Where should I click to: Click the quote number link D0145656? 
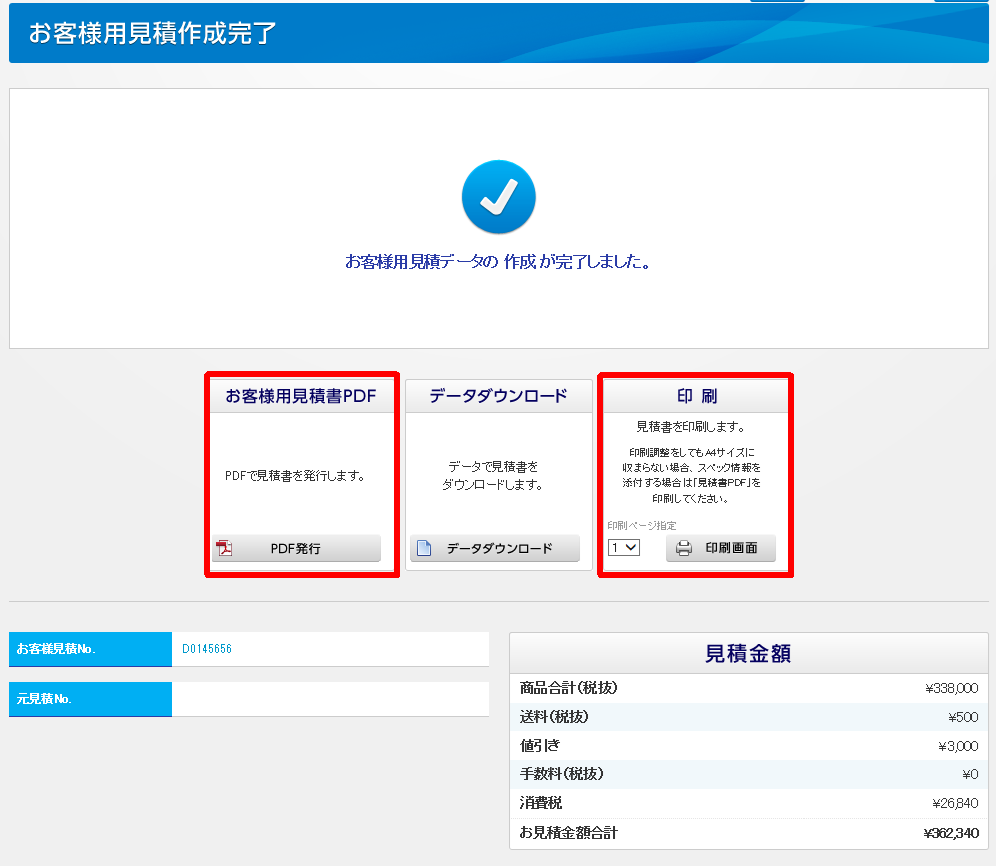pos(207,649)
